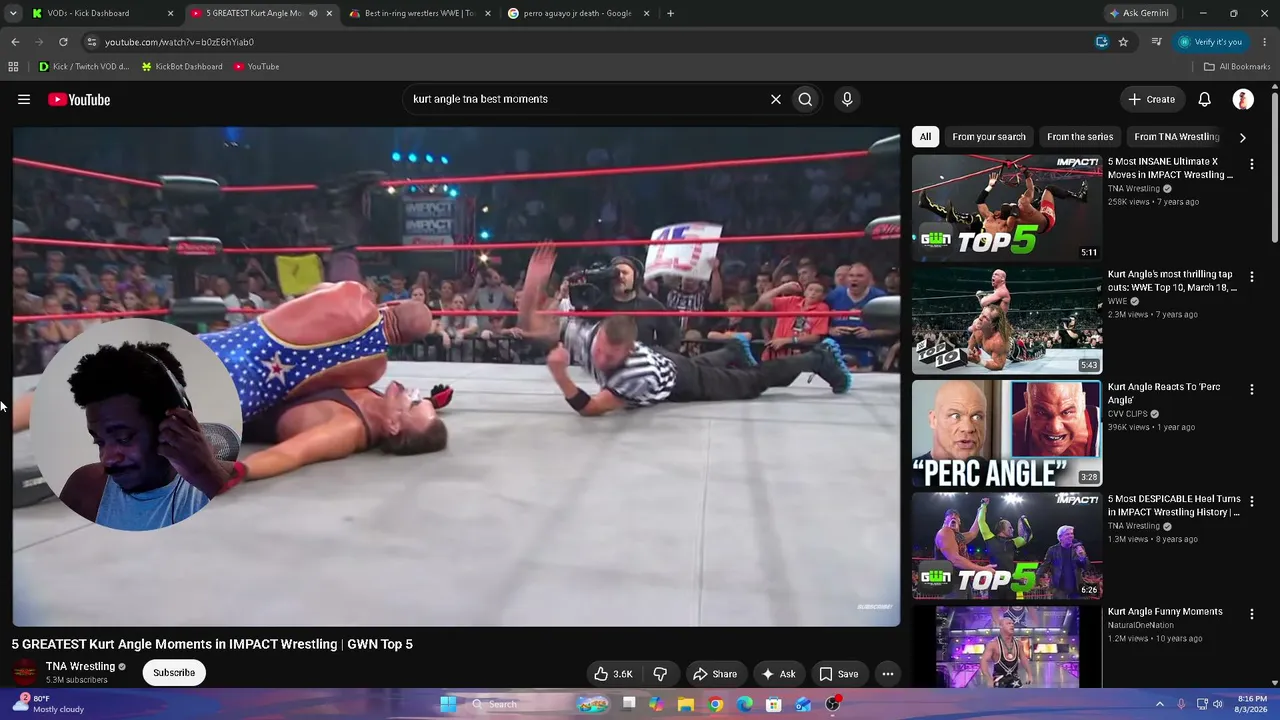Open a new browser tab

point(670,14)
